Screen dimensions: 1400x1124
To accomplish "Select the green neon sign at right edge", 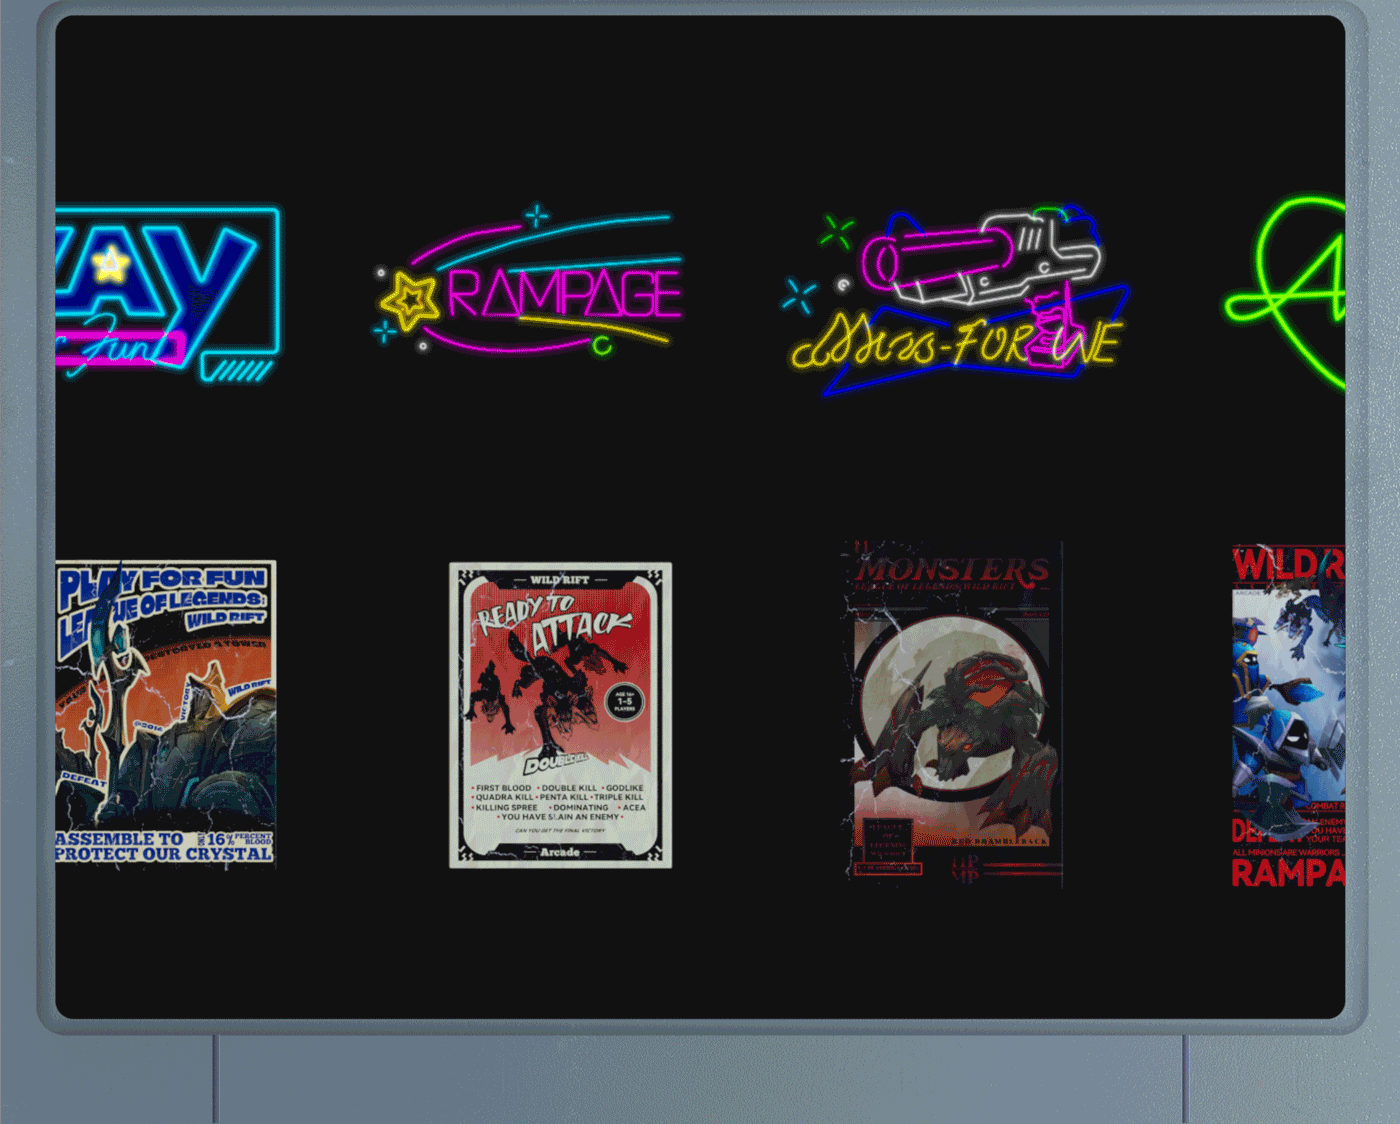I will pyautogui.click(x=1285, y=292).
